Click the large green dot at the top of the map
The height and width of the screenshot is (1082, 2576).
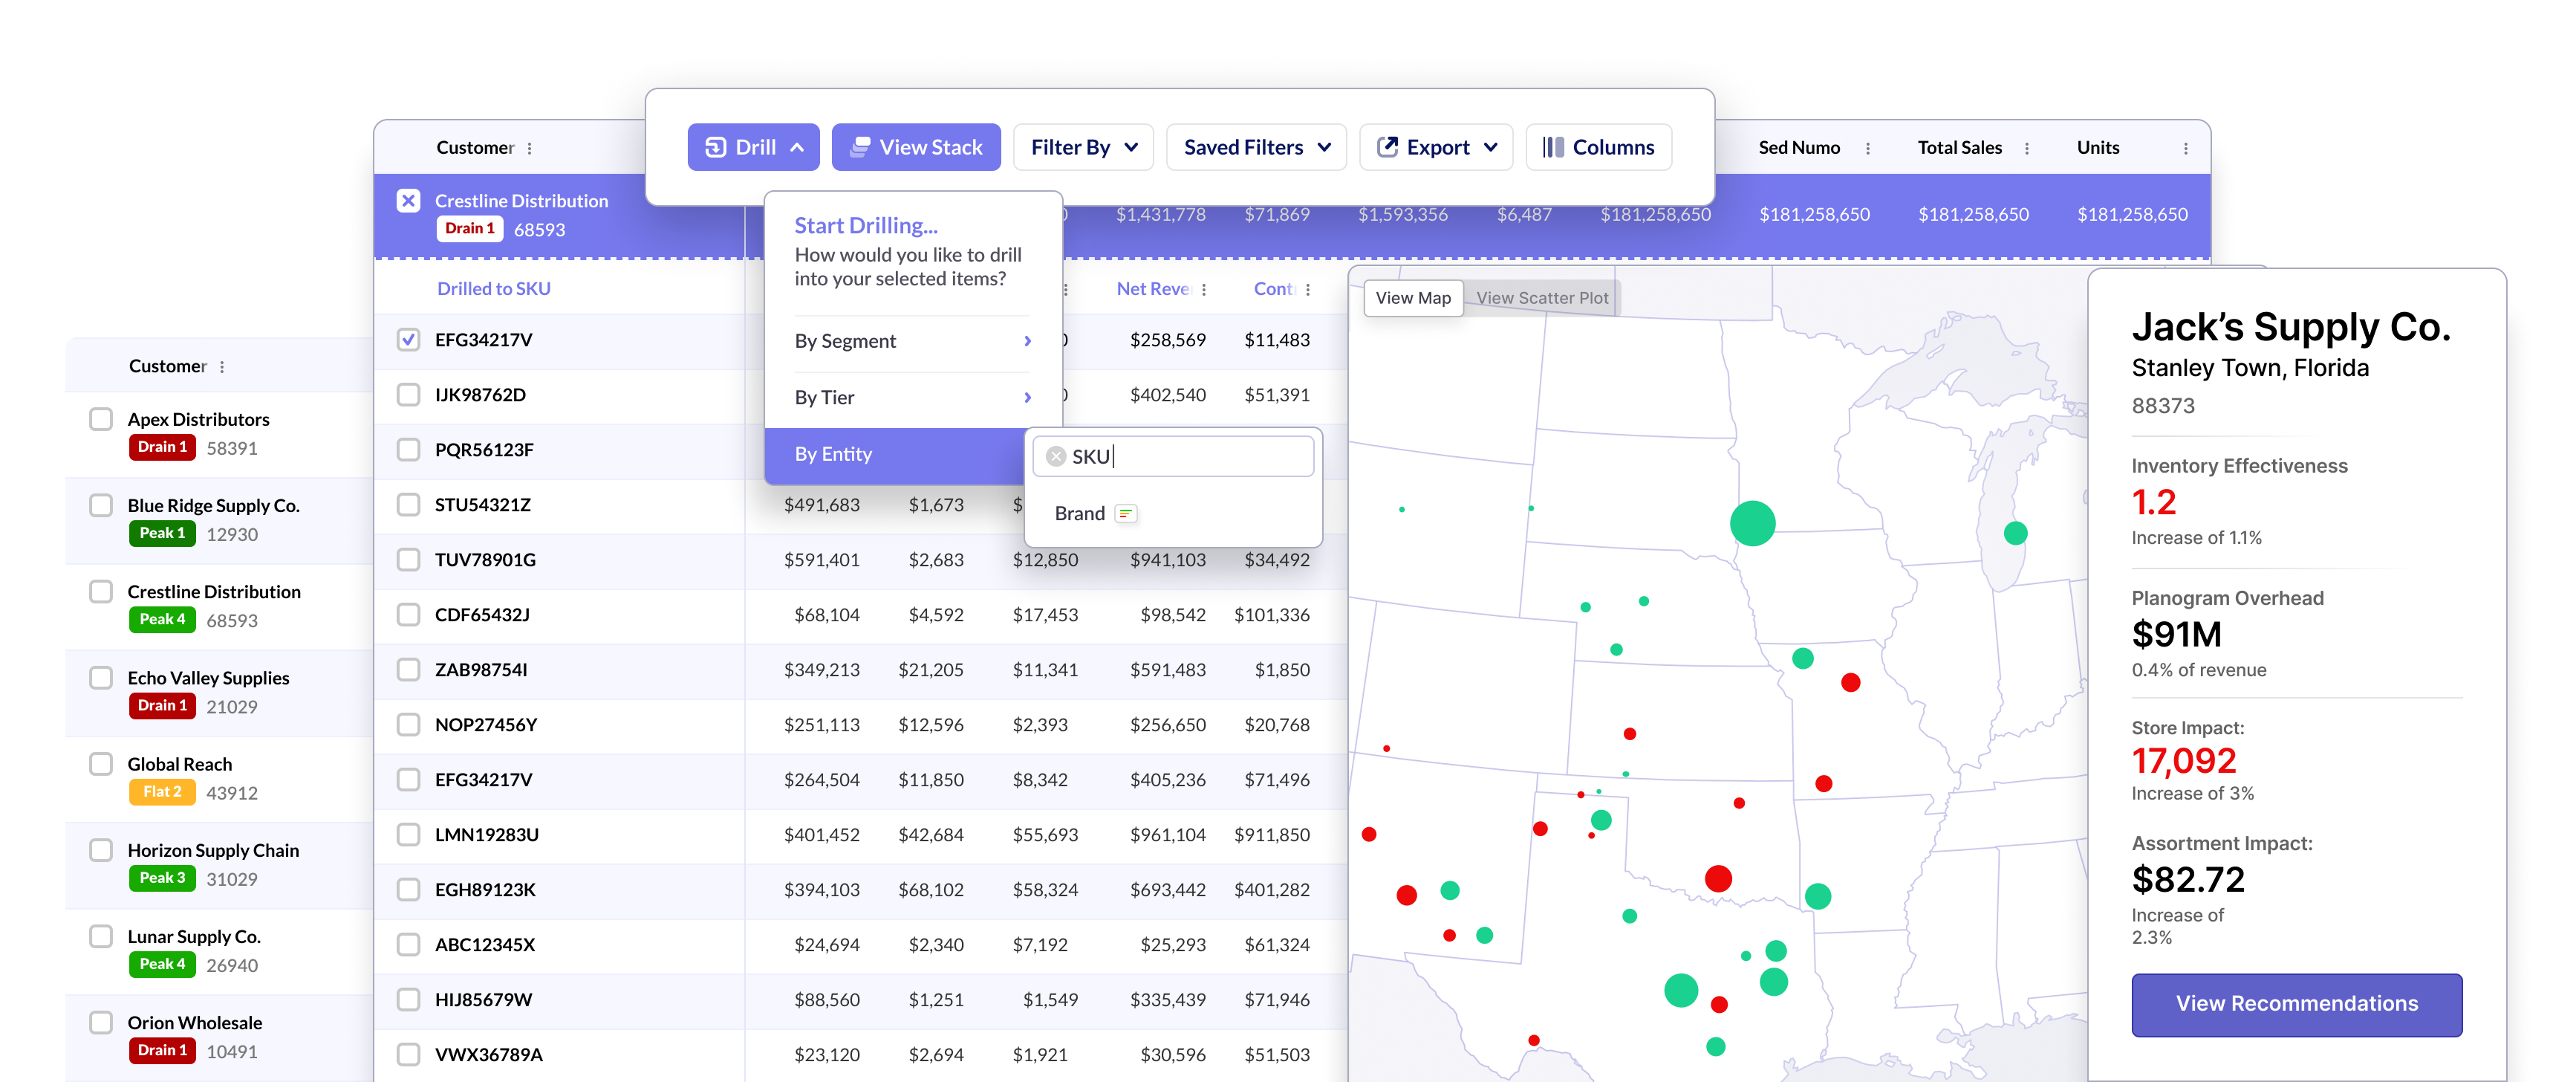(x=1752, y=523)
